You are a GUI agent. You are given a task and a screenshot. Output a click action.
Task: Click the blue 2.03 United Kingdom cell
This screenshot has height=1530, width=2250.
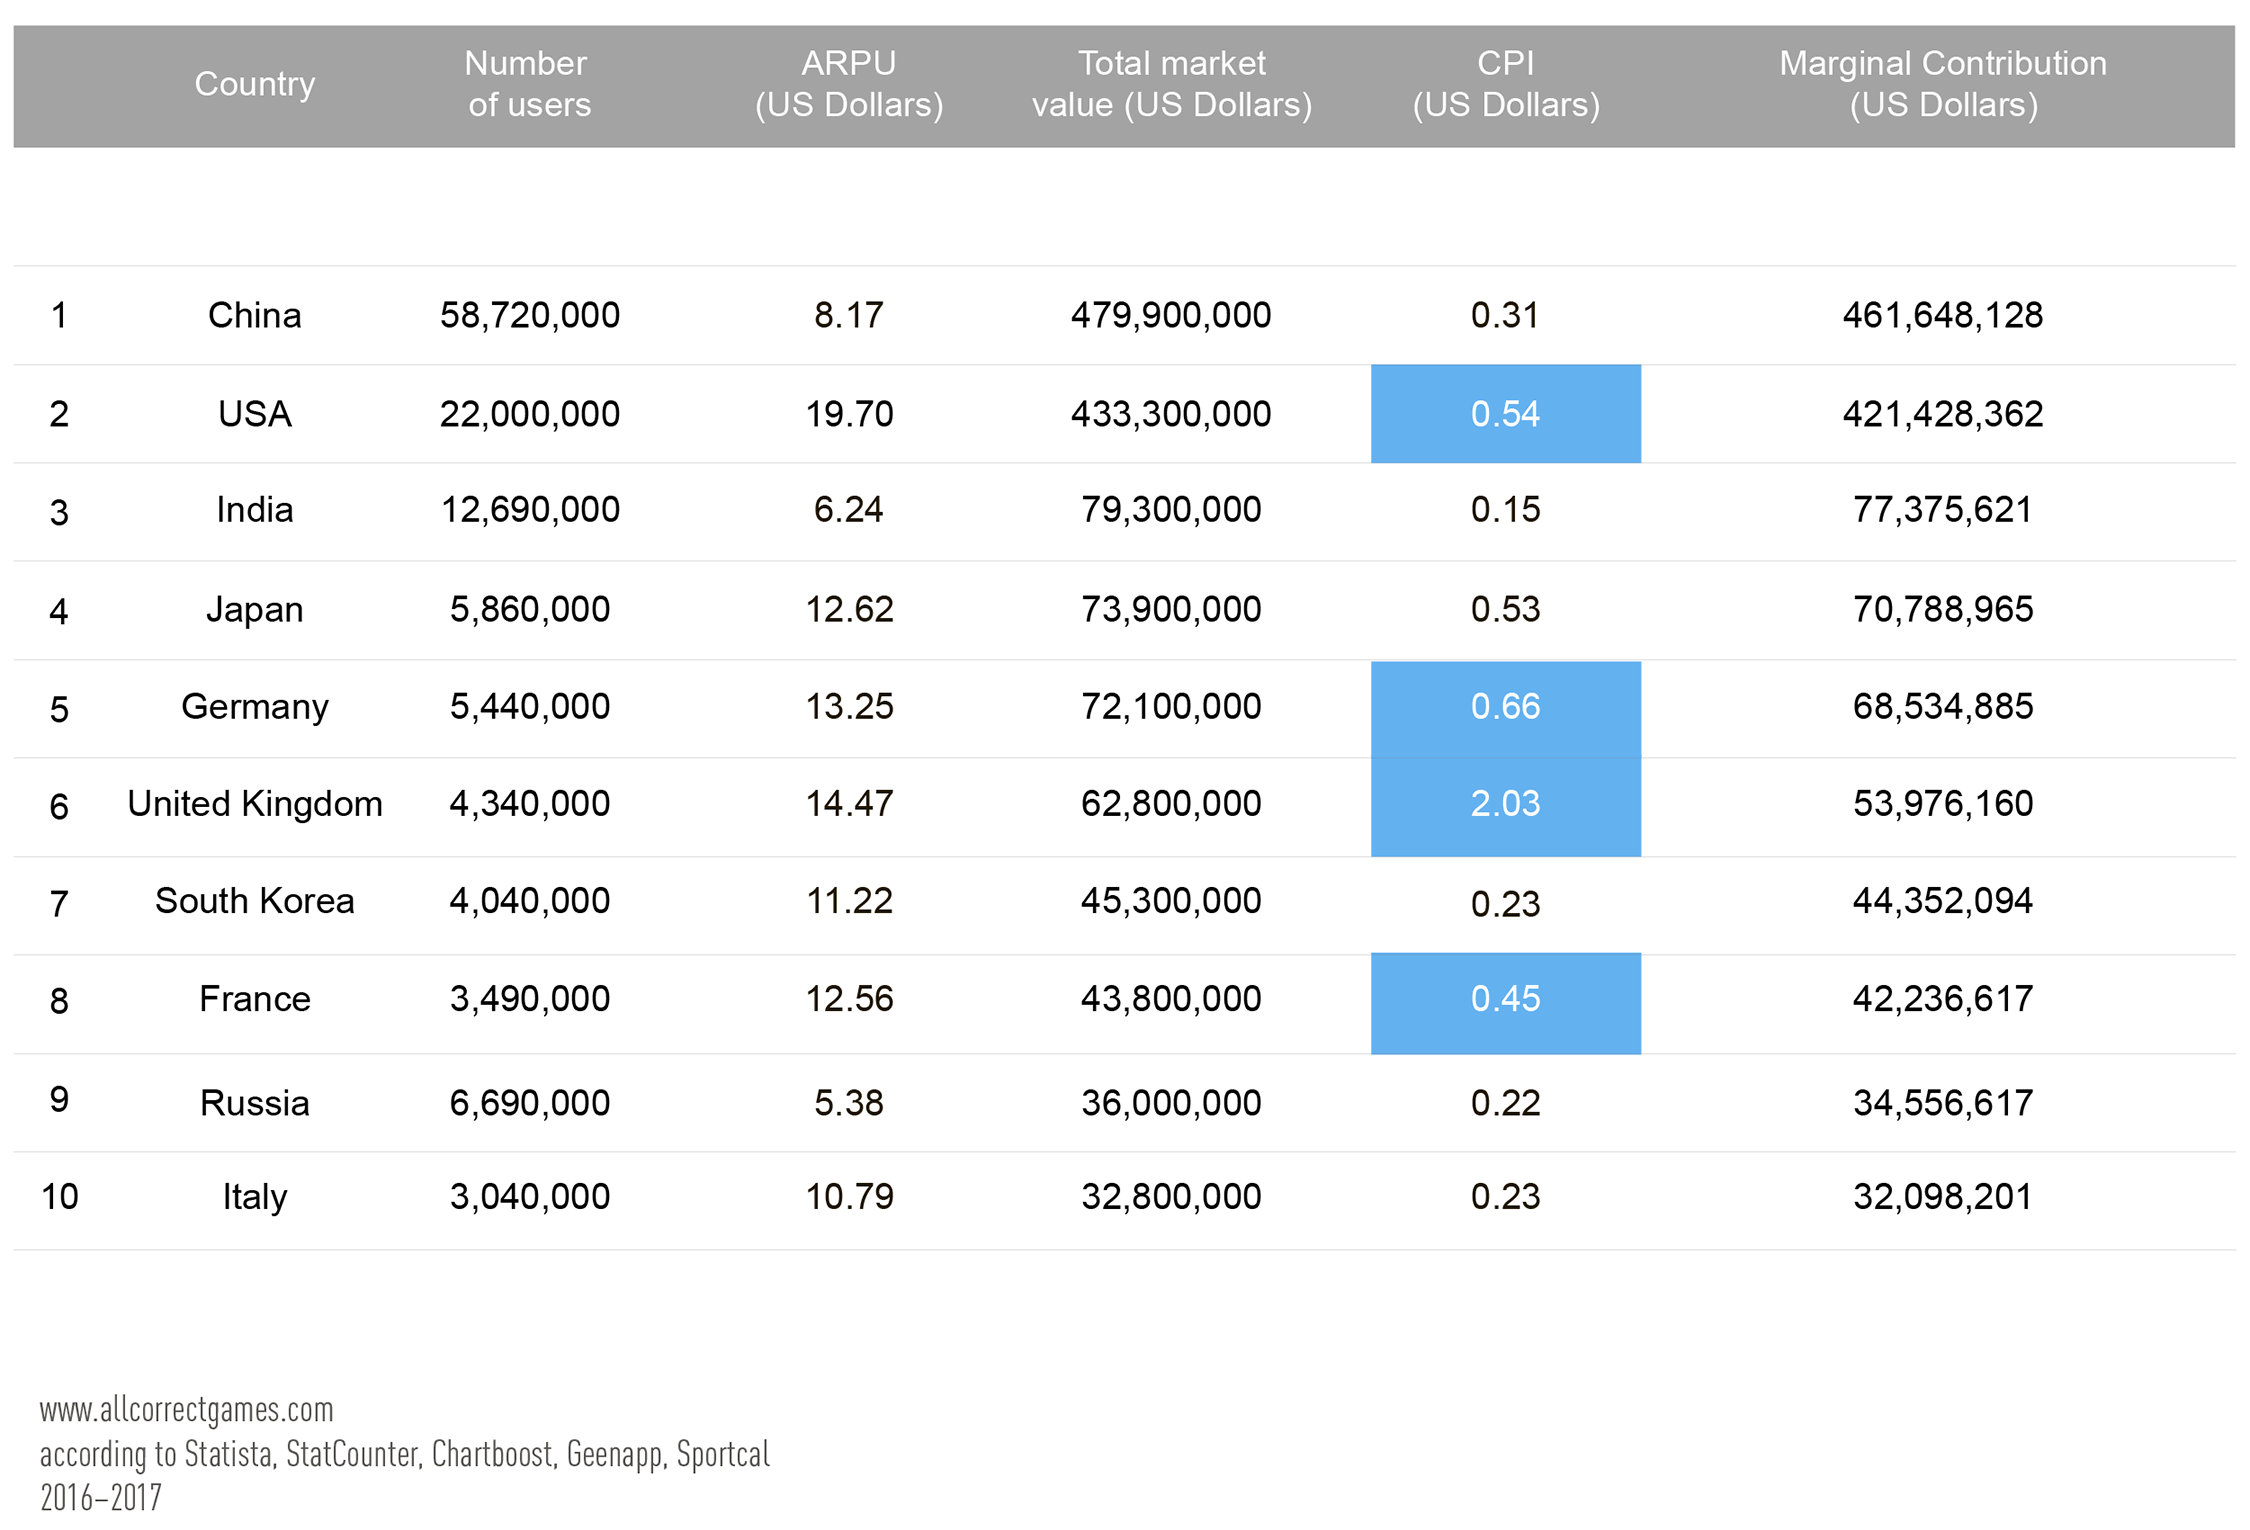[1505, 806]
